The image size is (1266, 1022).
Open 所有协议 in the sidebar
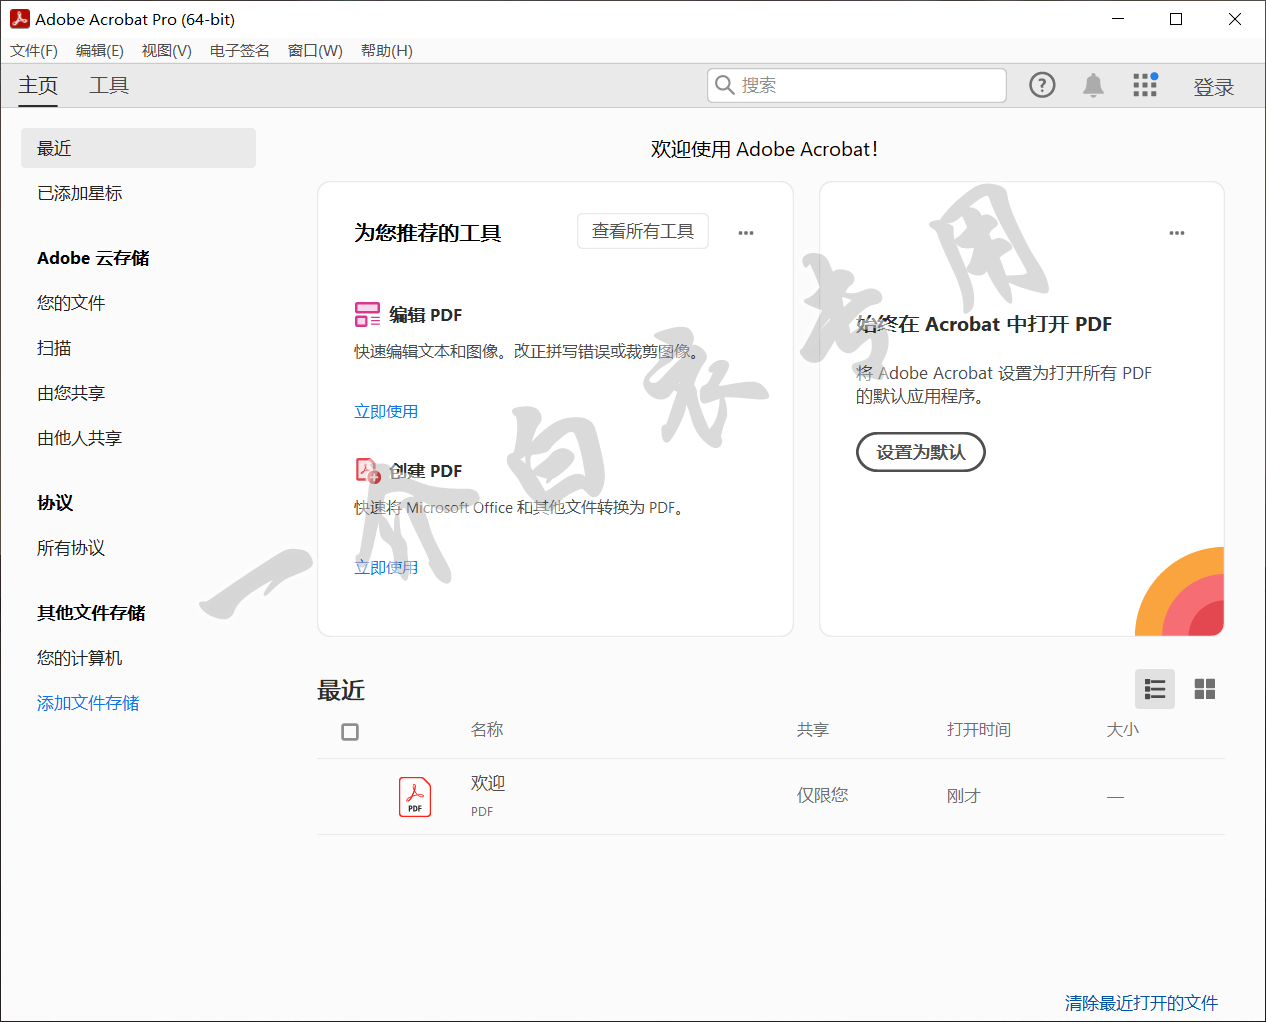(x=71, y=548)
